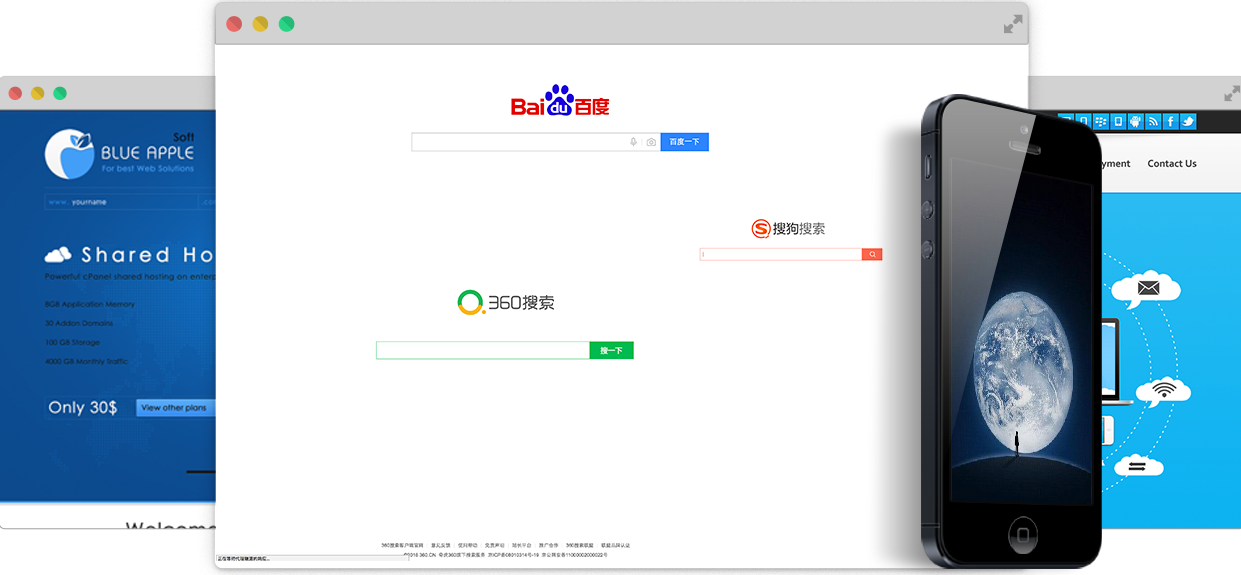This screenshot has height=575, width=1241.
Task: Focus the 360 search input field
Action: click(483, 350)
